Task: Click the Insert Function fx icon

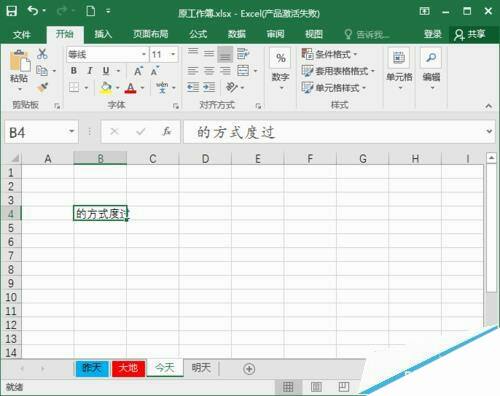Action: (166, 132)
